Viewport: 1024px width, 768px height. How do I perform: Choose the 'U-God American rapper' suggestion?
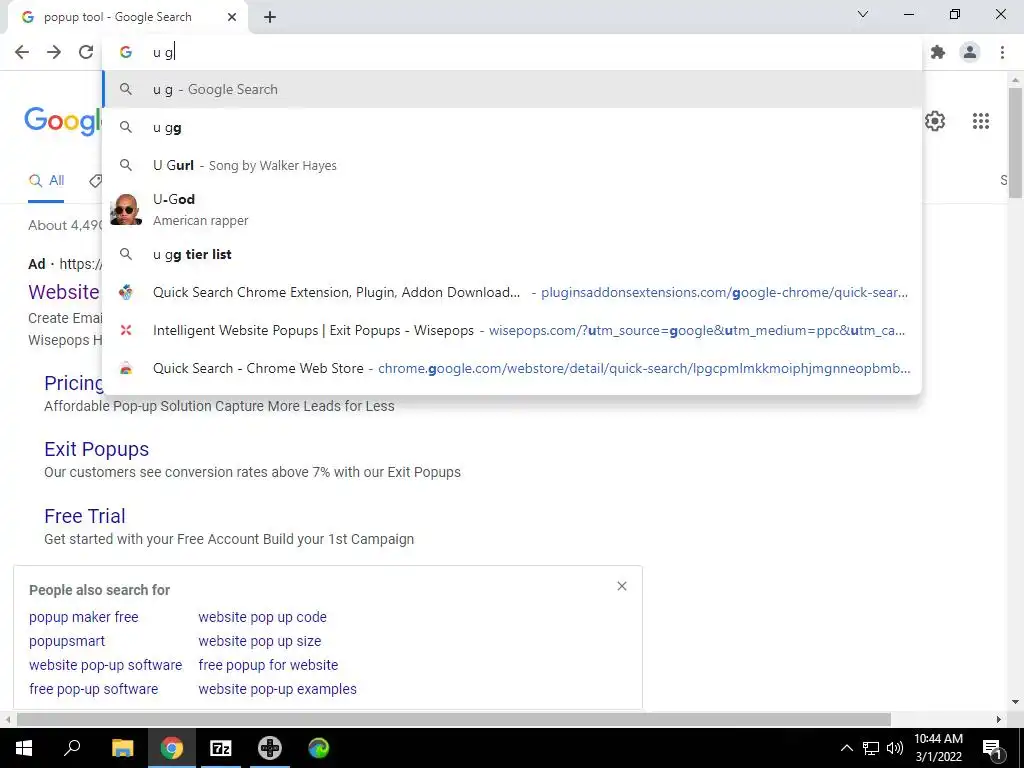pos(513,210)
